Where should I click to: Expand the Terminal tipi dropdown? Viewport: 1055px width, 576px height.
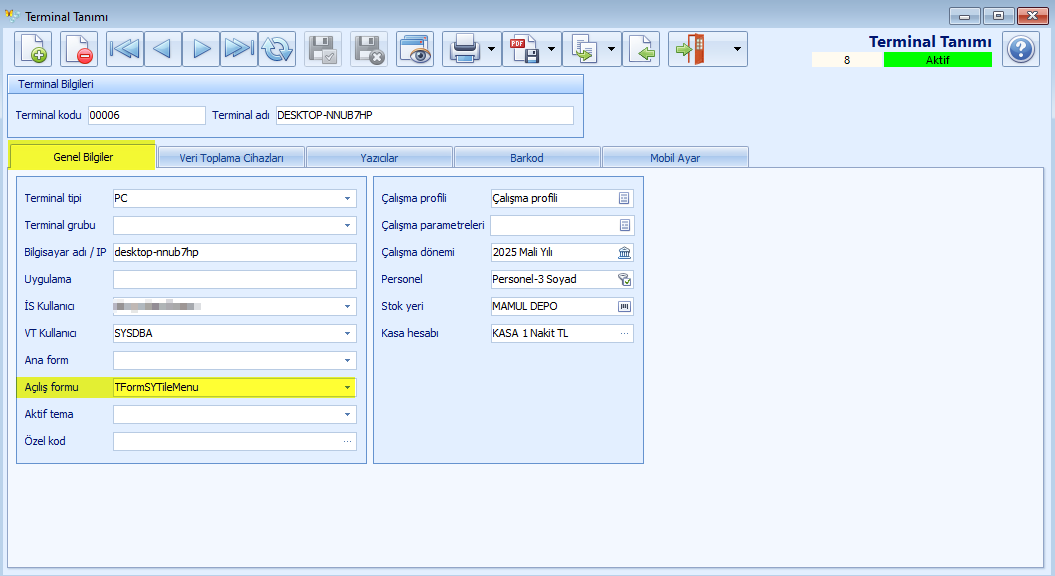tap(347, 198)
